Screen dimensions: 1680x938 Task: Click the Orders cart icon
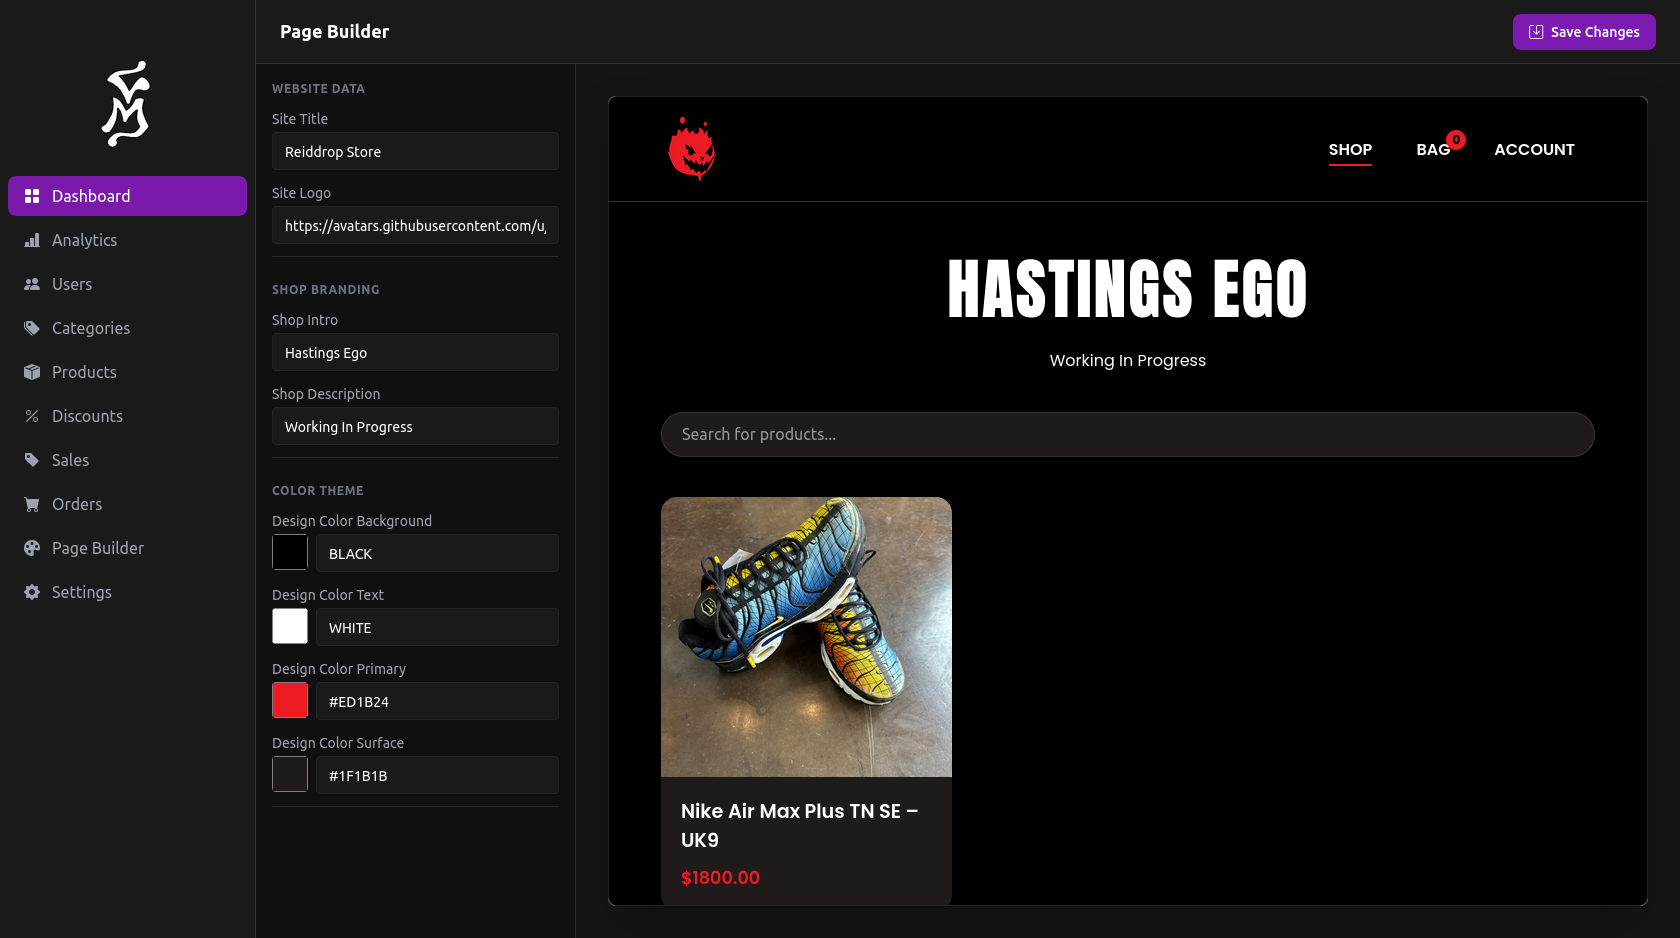[x=32, y=504]
